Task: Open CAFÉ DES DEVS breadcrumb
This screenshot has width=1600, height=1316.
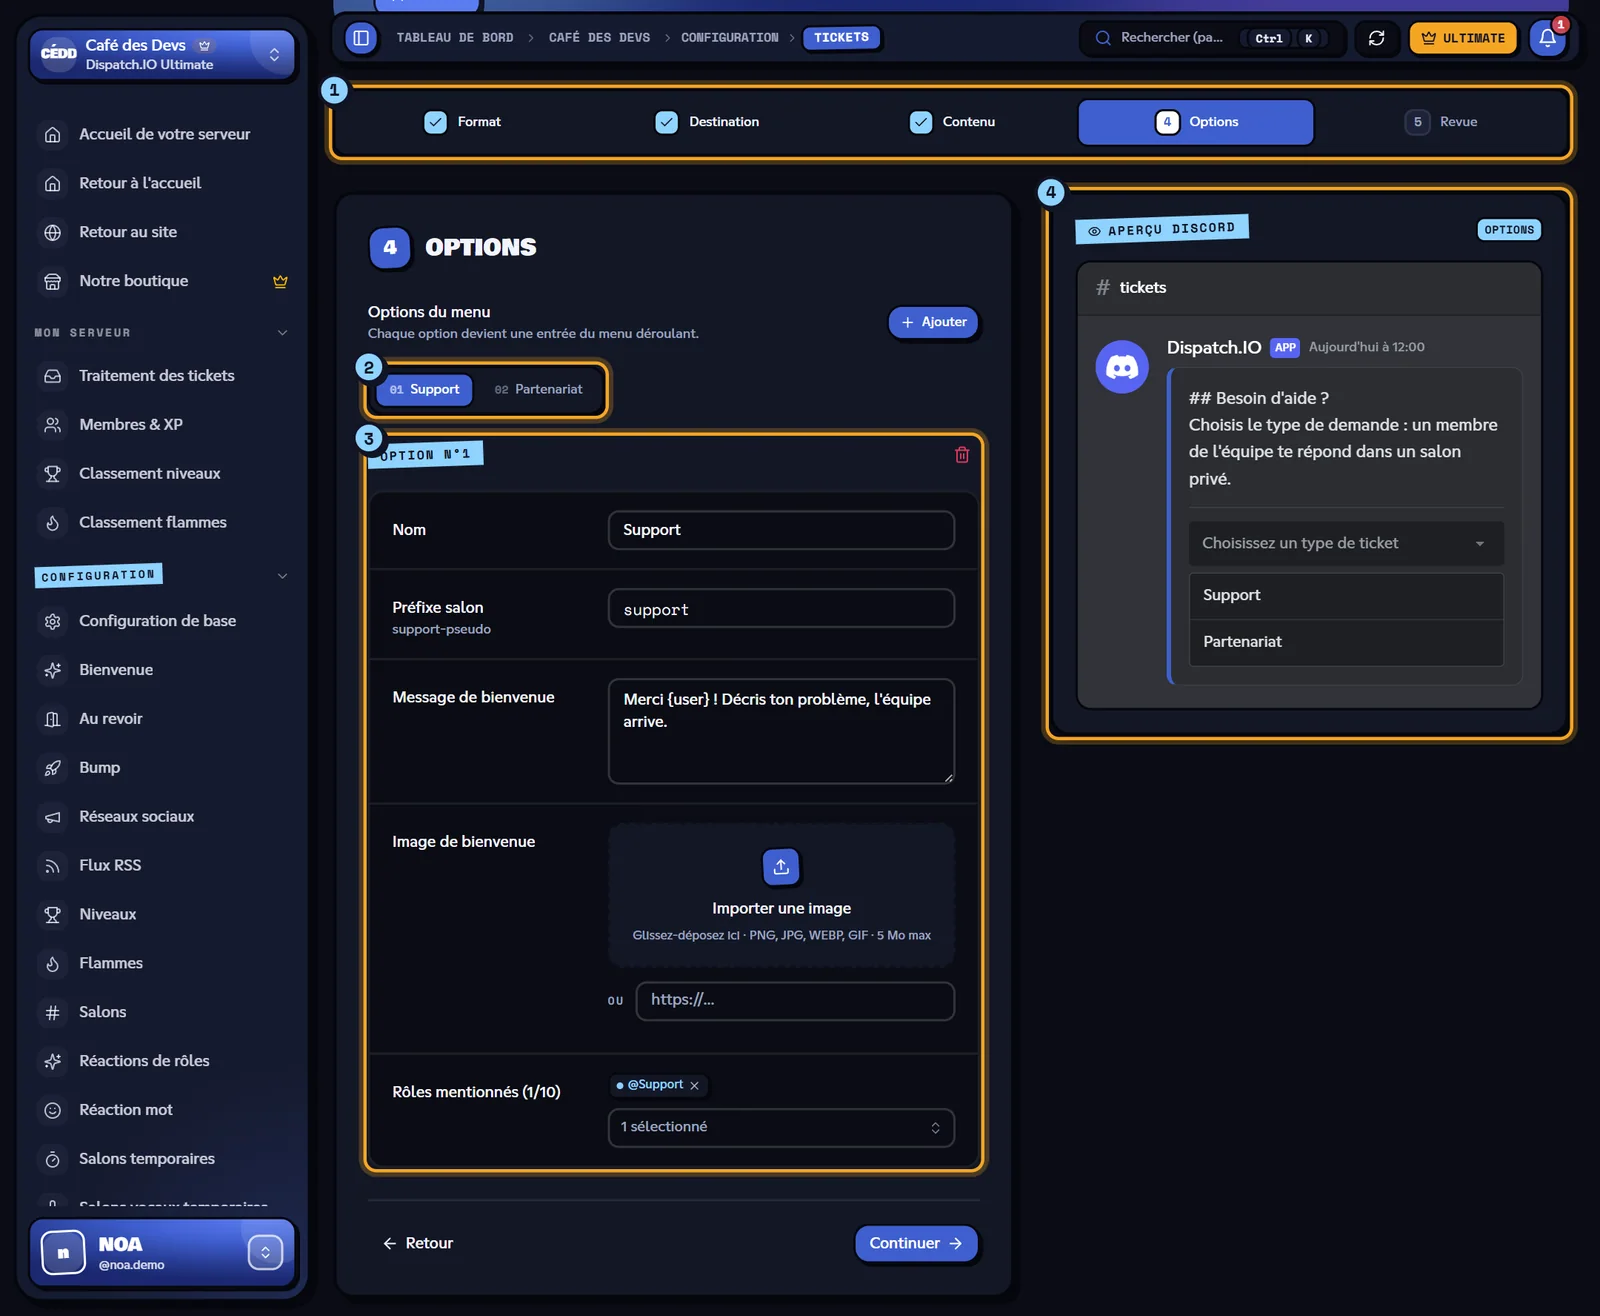Action: pyautogui.click(x=599, y=38)
